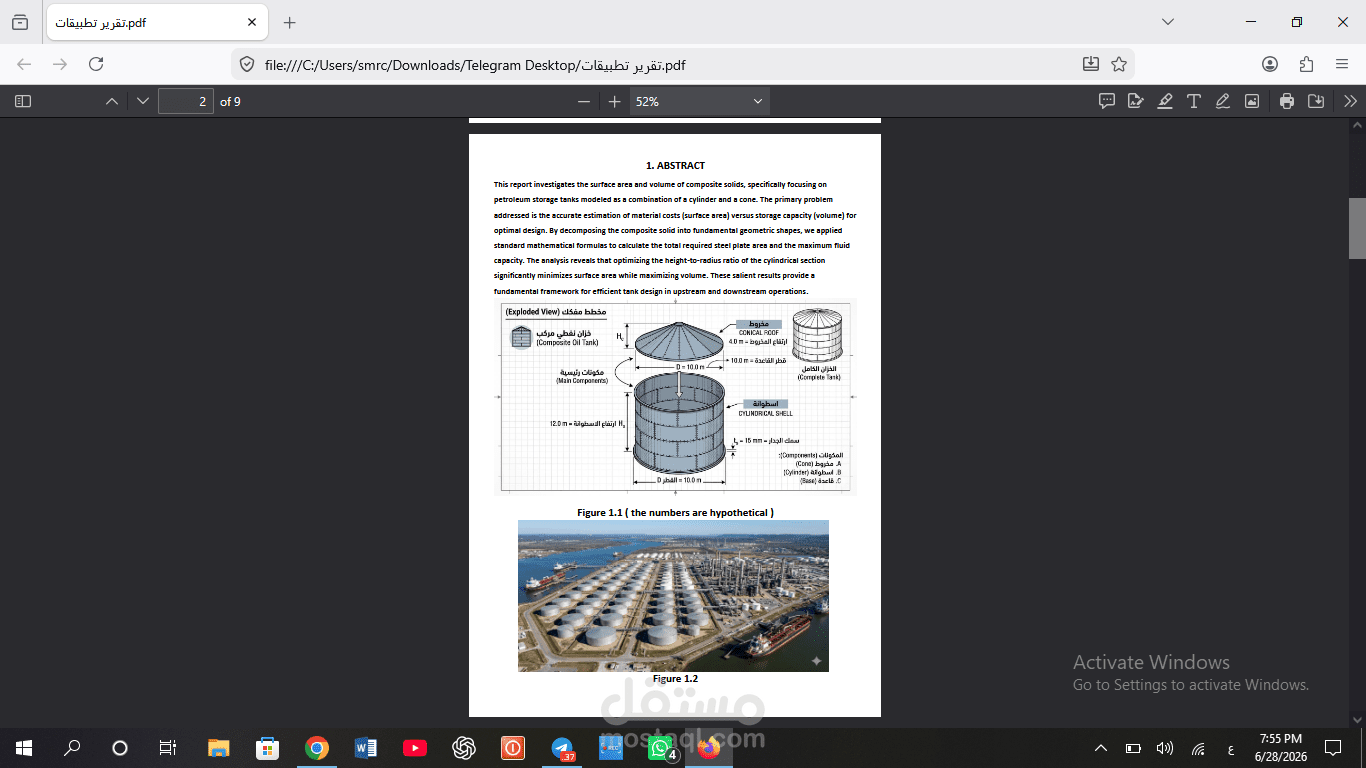Zoom out of the PDF document
This screenshot has height=768, width=1366.
click(584, 101)
